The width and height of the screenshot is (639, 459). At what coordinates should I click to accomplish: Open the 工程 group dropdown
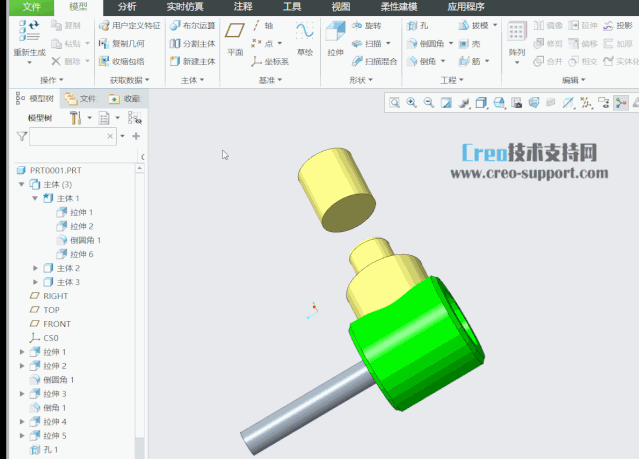click(452, 80)
